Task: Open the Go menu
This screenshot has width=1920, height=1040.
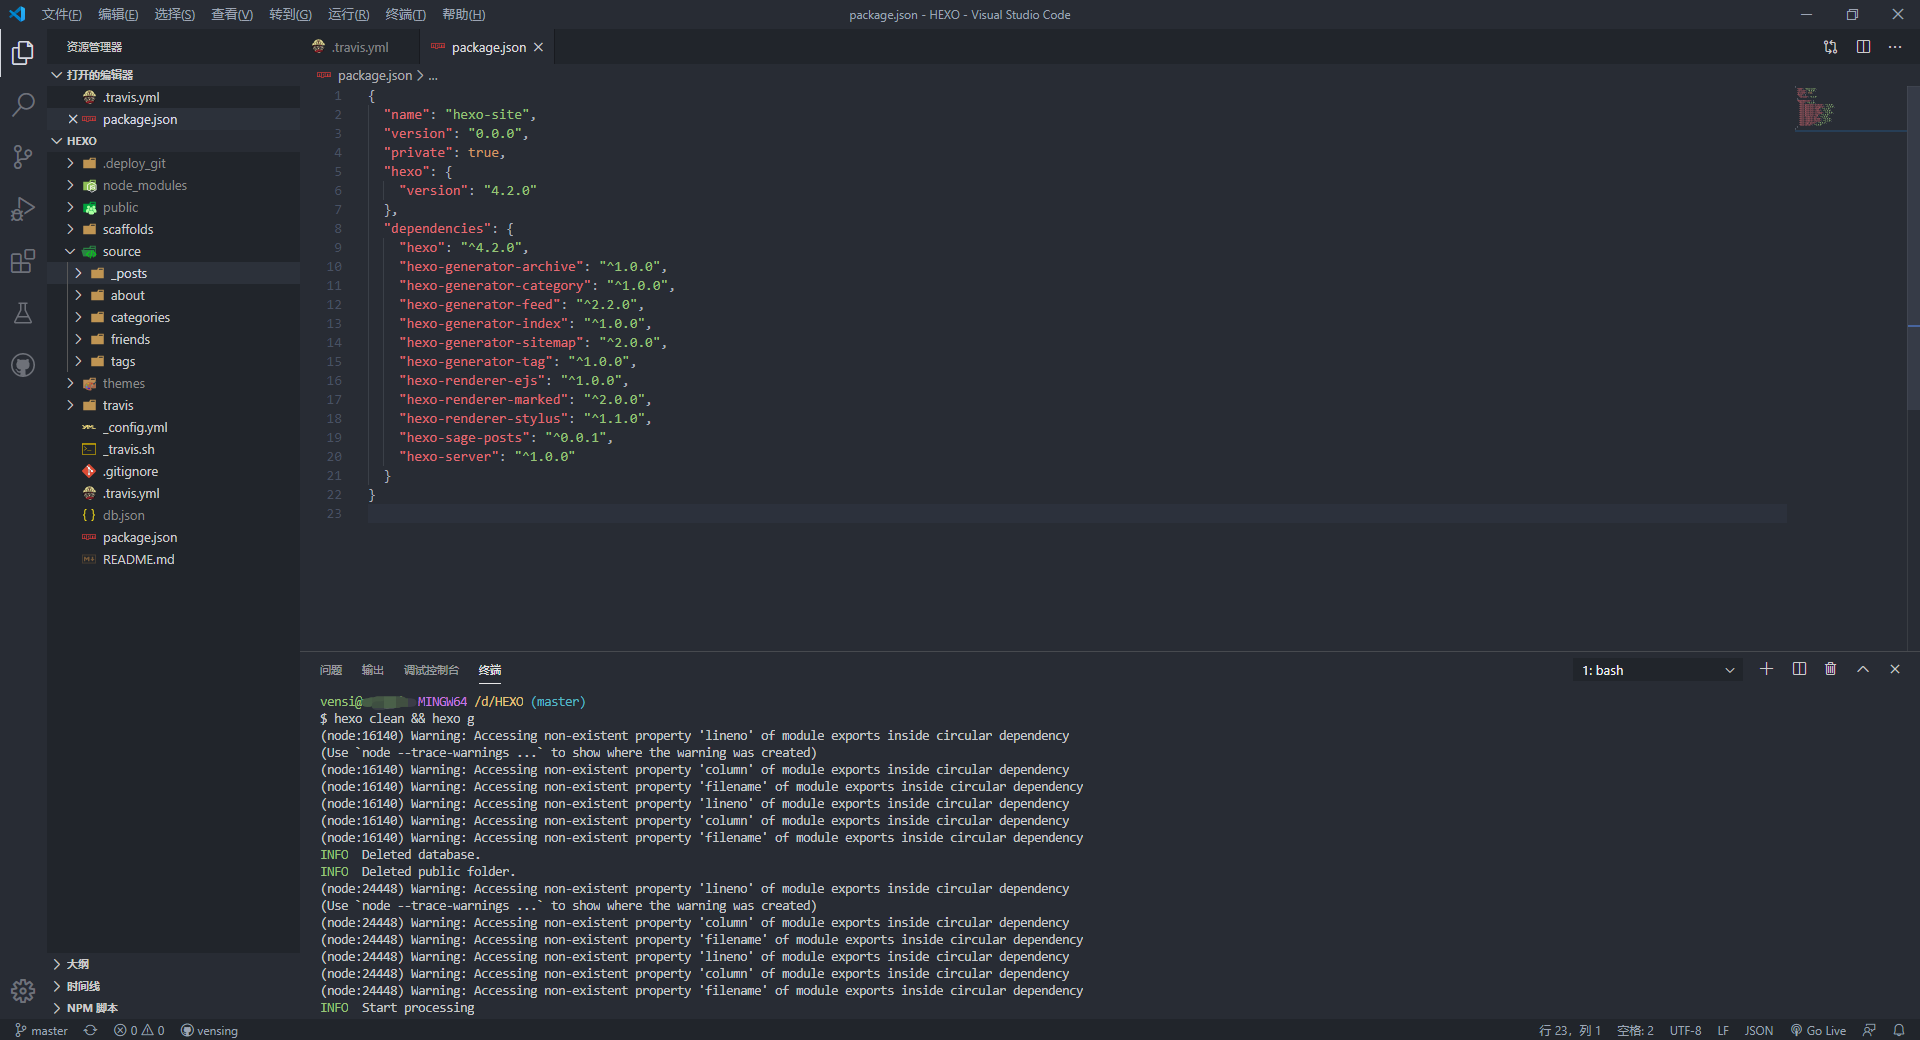Action: [x=290, y=14]
